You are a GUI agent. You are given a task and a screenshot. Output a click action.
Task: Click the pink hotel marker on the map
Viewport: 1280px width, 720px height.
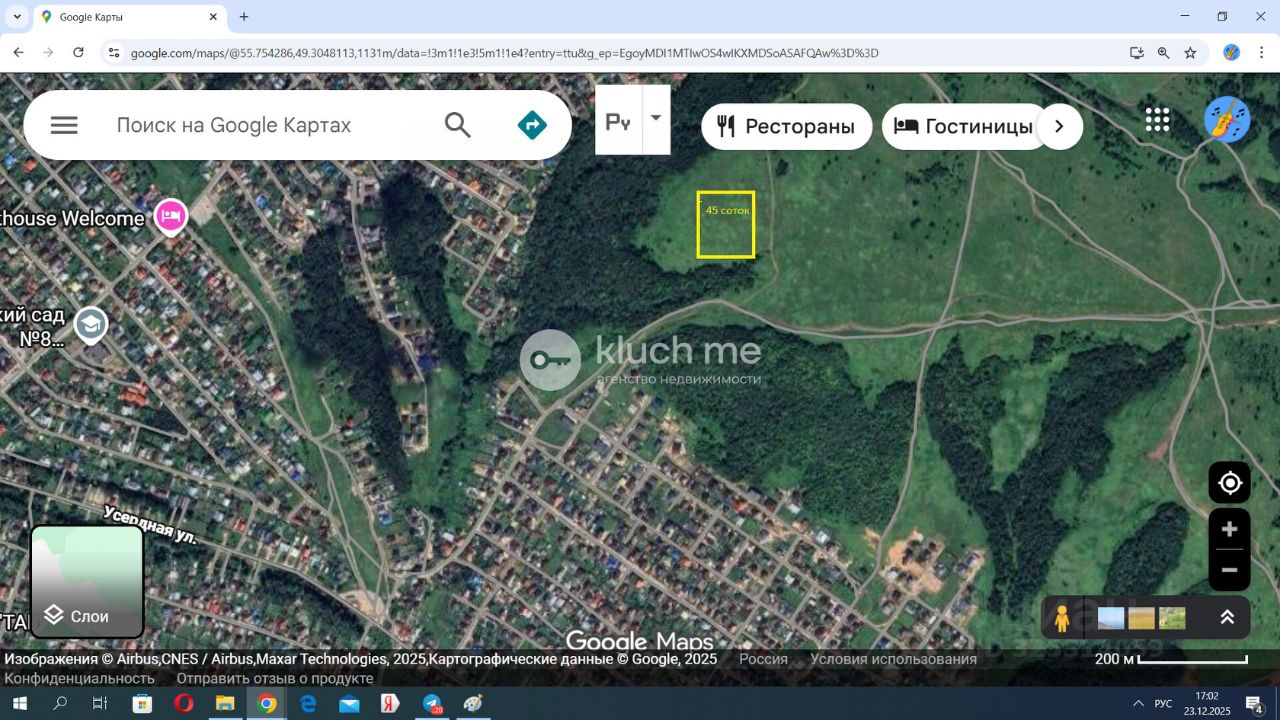(x=171, y=216)
